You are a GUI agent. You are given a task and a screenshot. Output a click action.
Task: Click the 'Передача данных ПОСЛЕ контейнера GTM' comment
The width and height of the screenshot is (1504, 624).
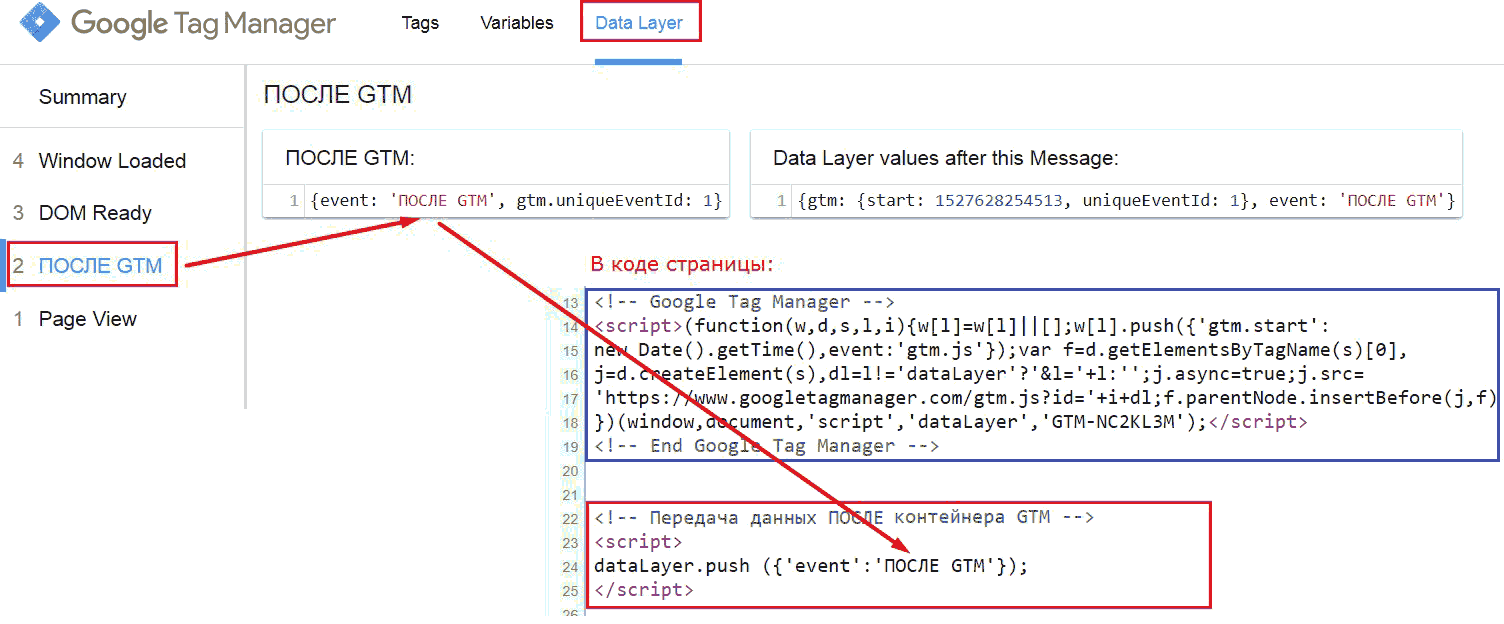pos(844,518)
